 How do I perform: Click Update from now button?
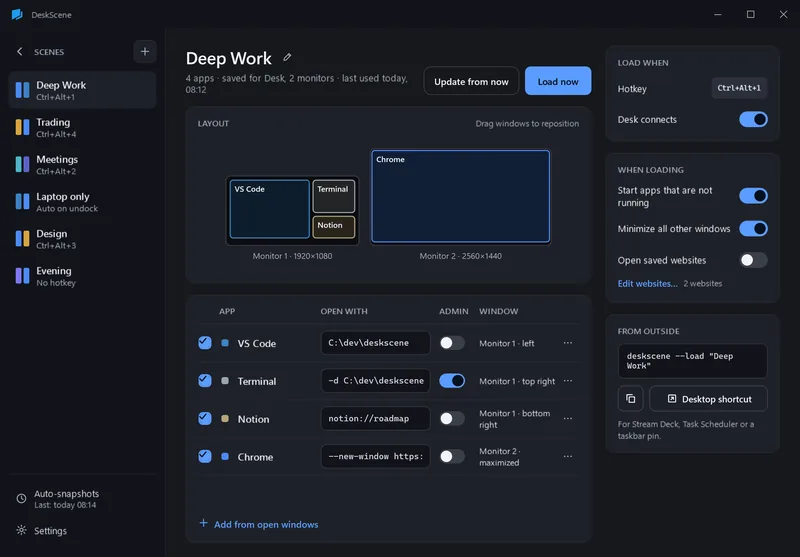pyautogui.click(x=471, y=81)
